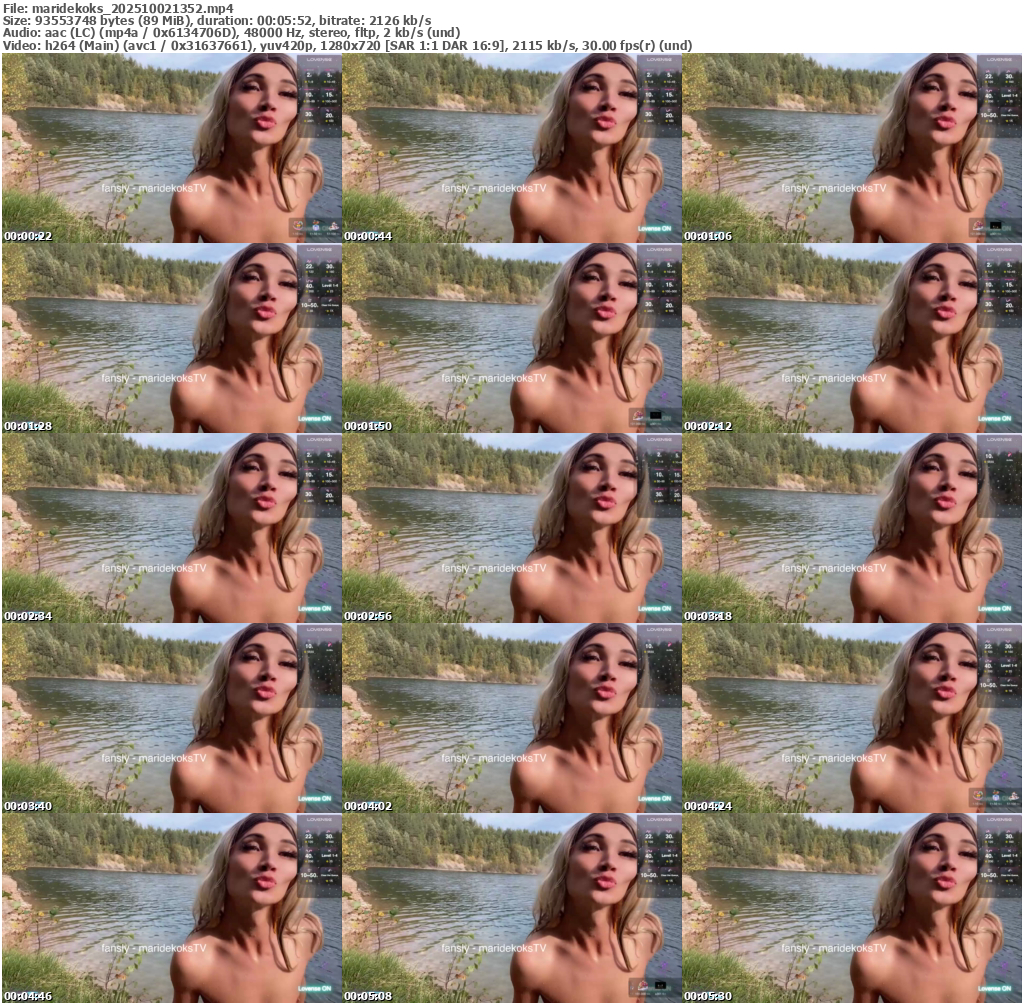Select the thumbnail at 00:01:50
1024x1003 pixels.
[512, 338]
